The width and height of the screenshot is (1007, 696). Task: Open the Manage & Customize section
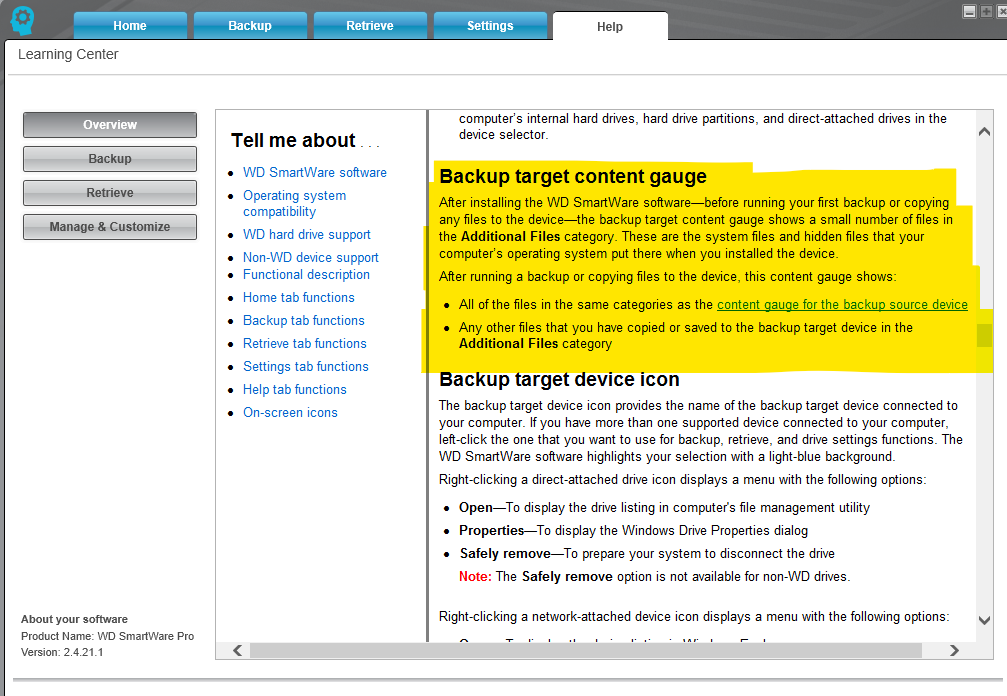tap(110, 227)
